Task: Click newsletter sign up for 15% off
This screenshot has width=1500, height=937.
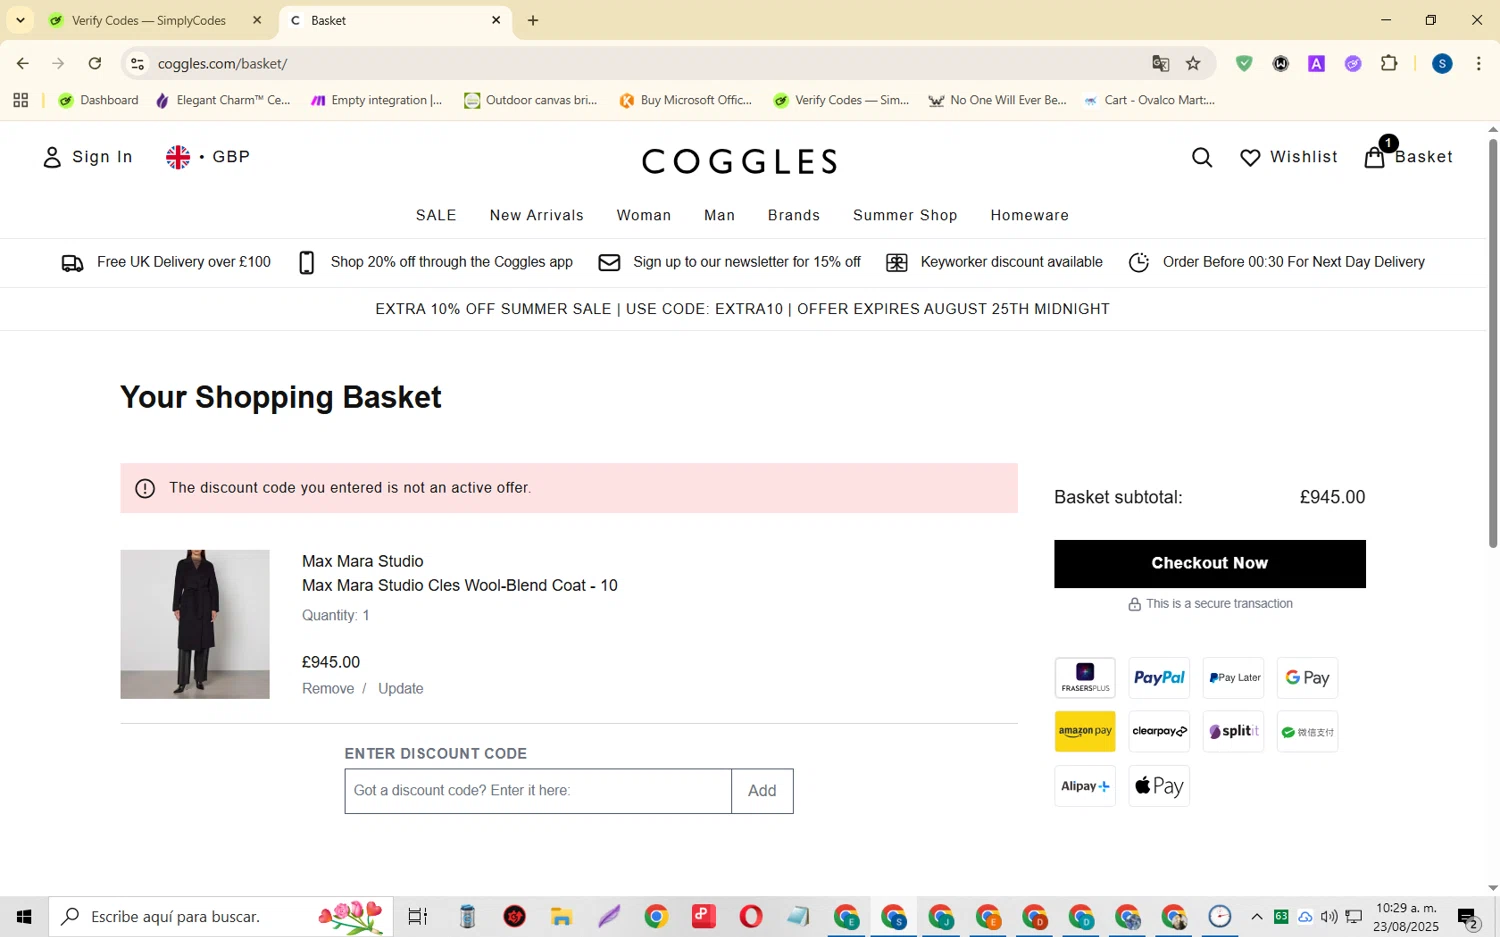Action: pos(730,262)
